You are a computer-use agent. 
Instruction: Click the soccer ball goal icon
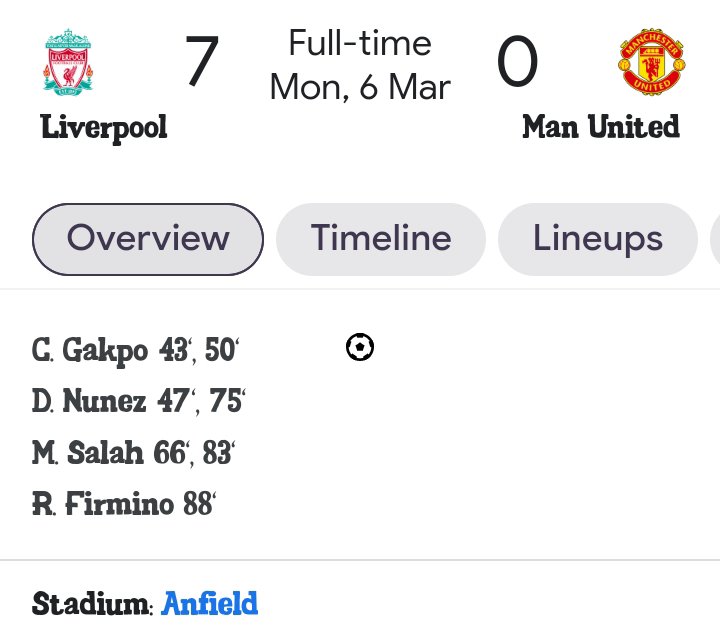point(359,348)
